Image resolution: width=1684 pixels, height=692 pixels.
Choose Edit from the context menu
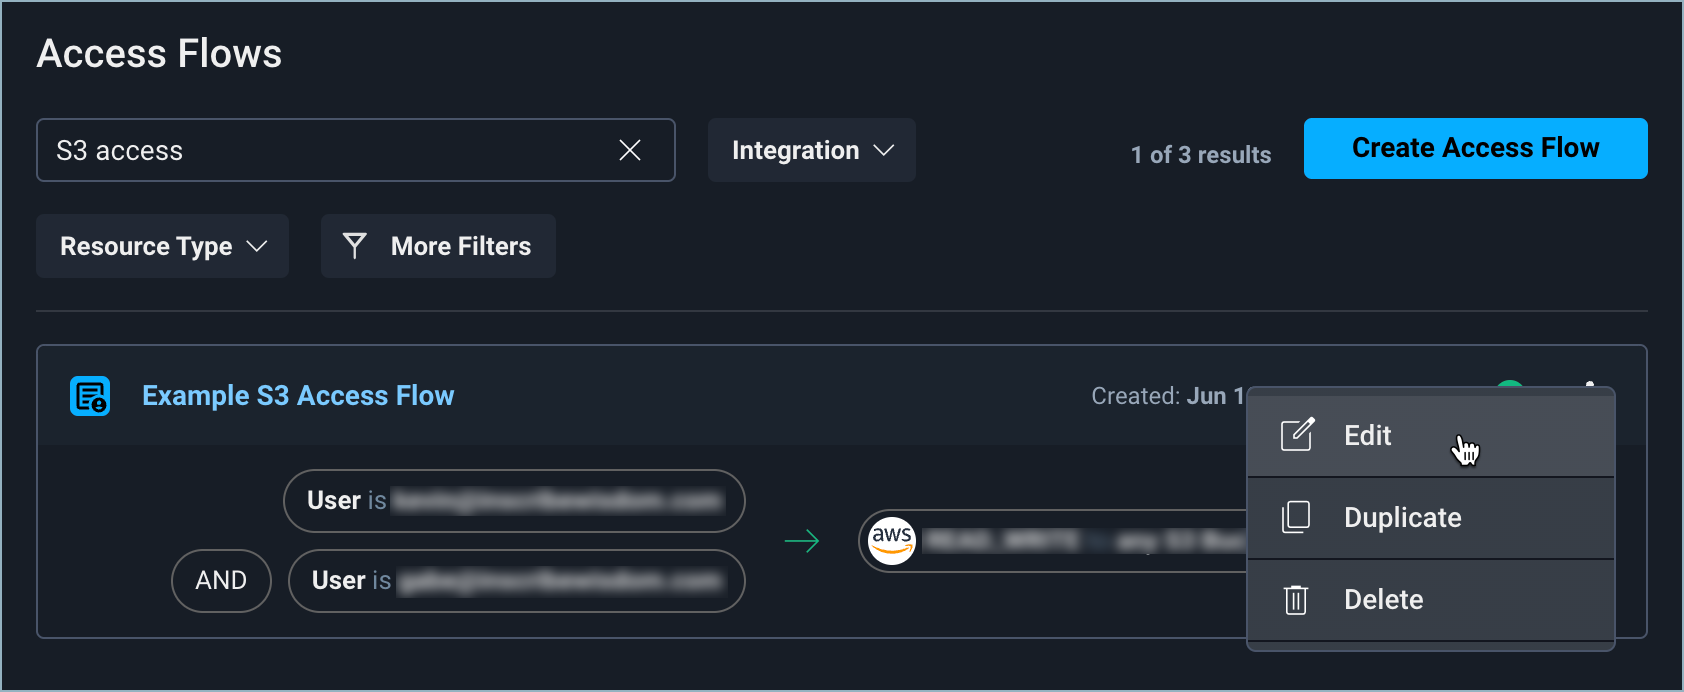coord(1367,436)
